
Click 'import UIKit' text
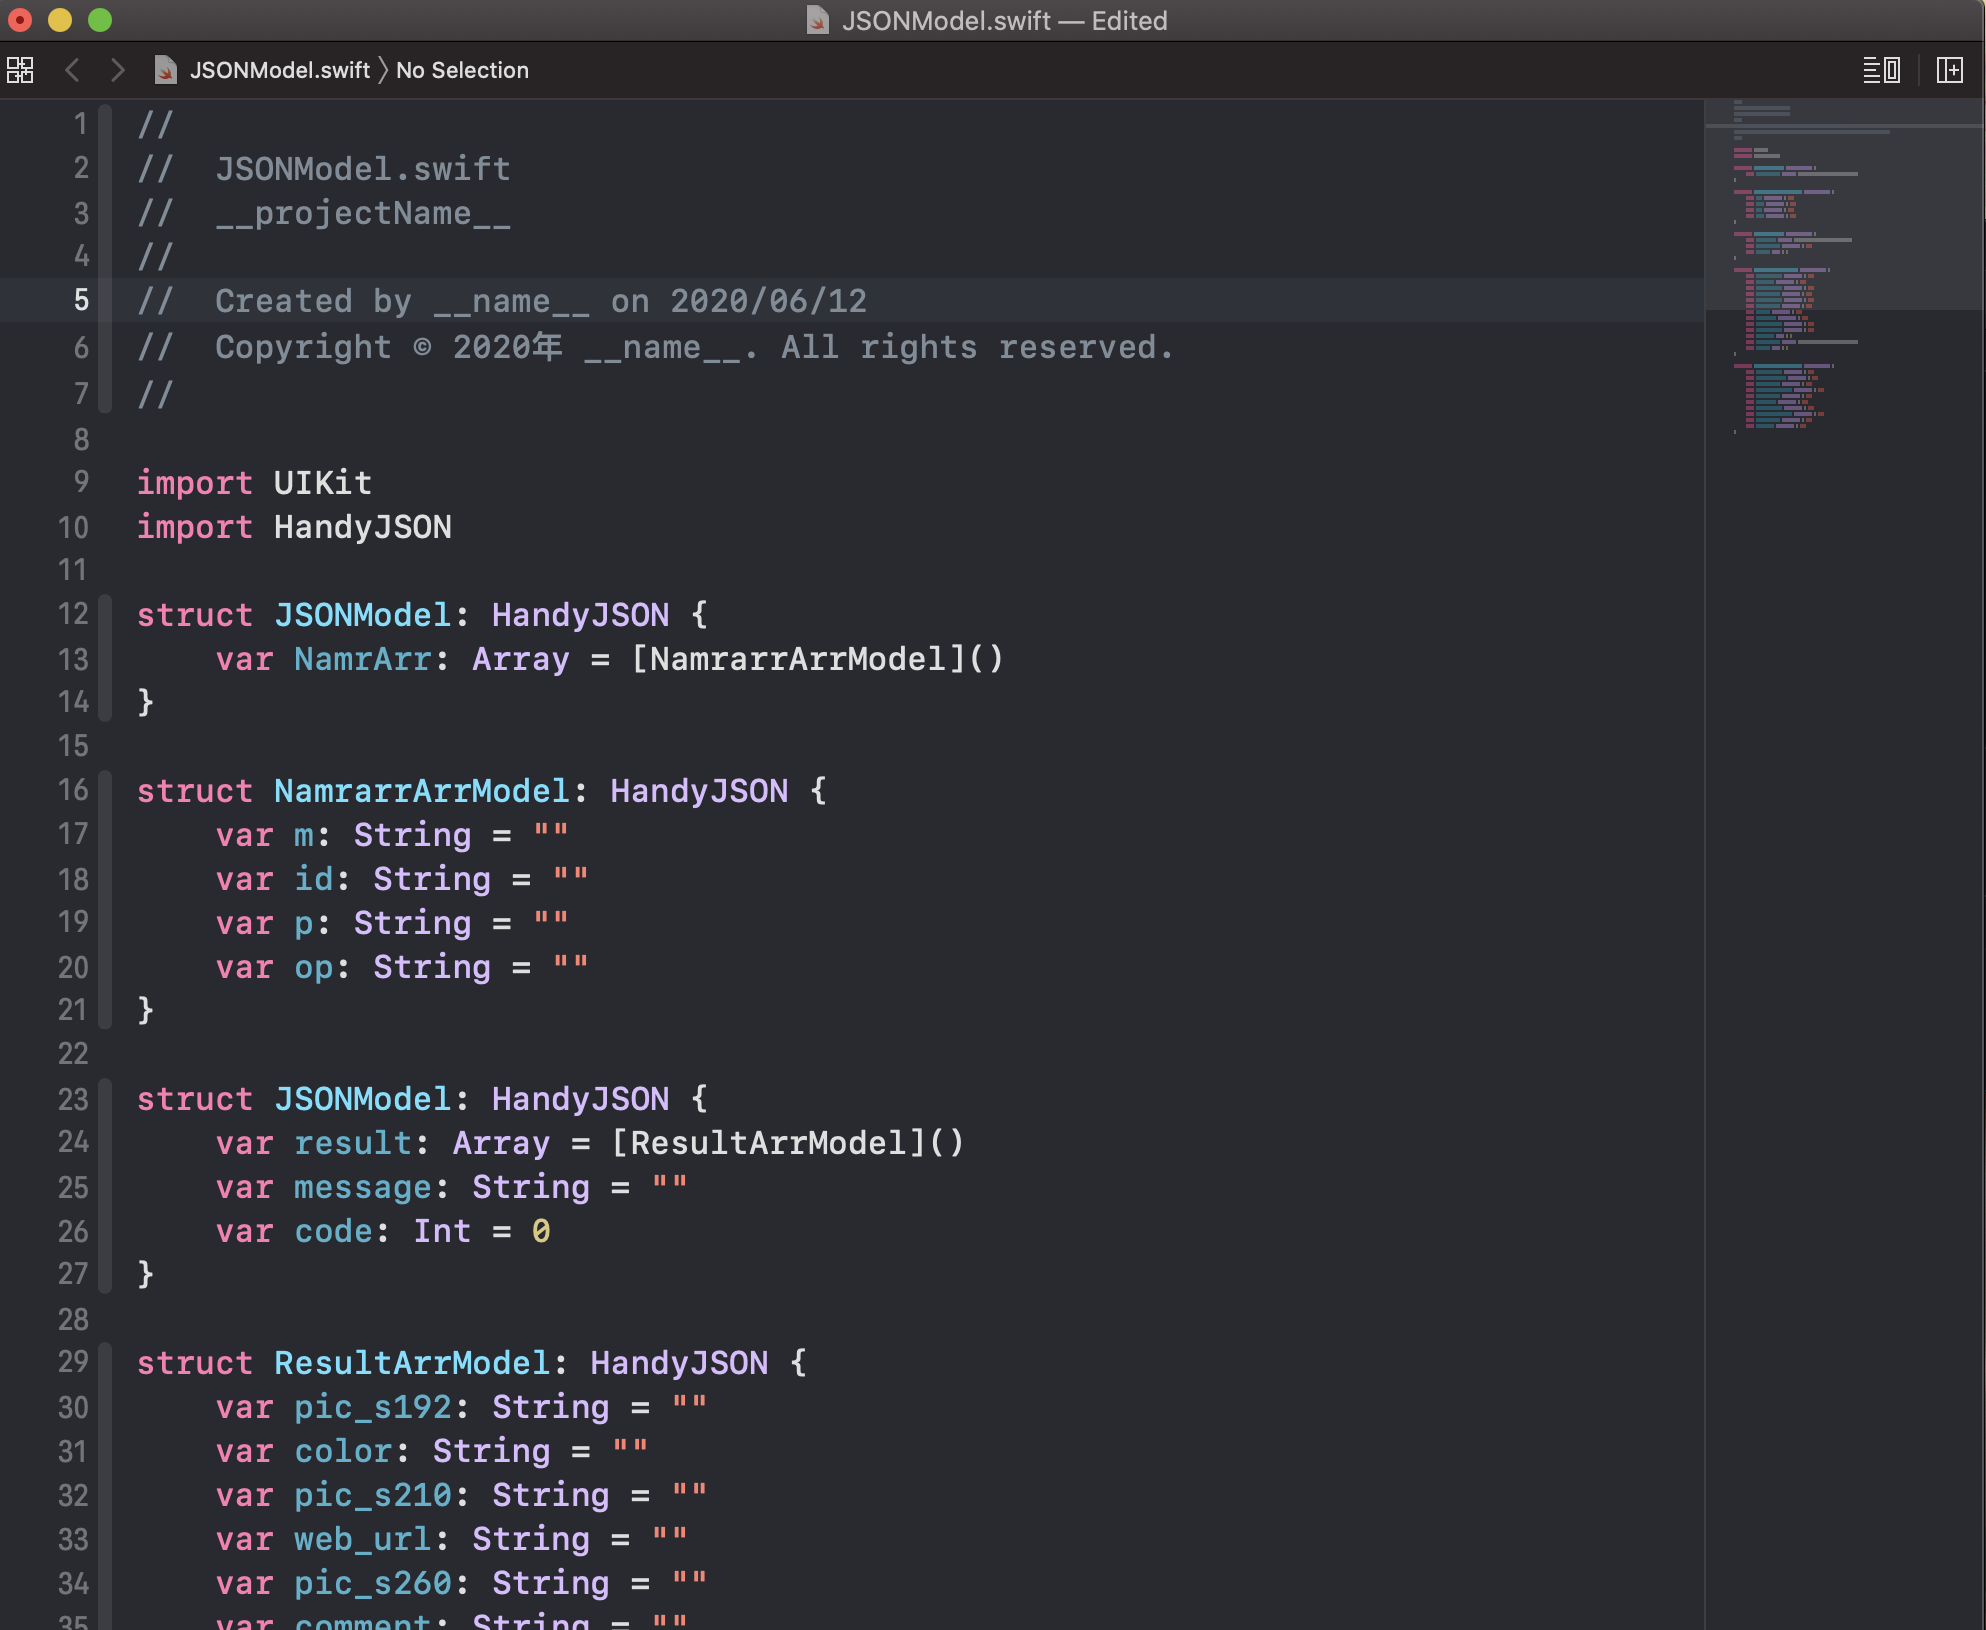(x=254, y=482)
